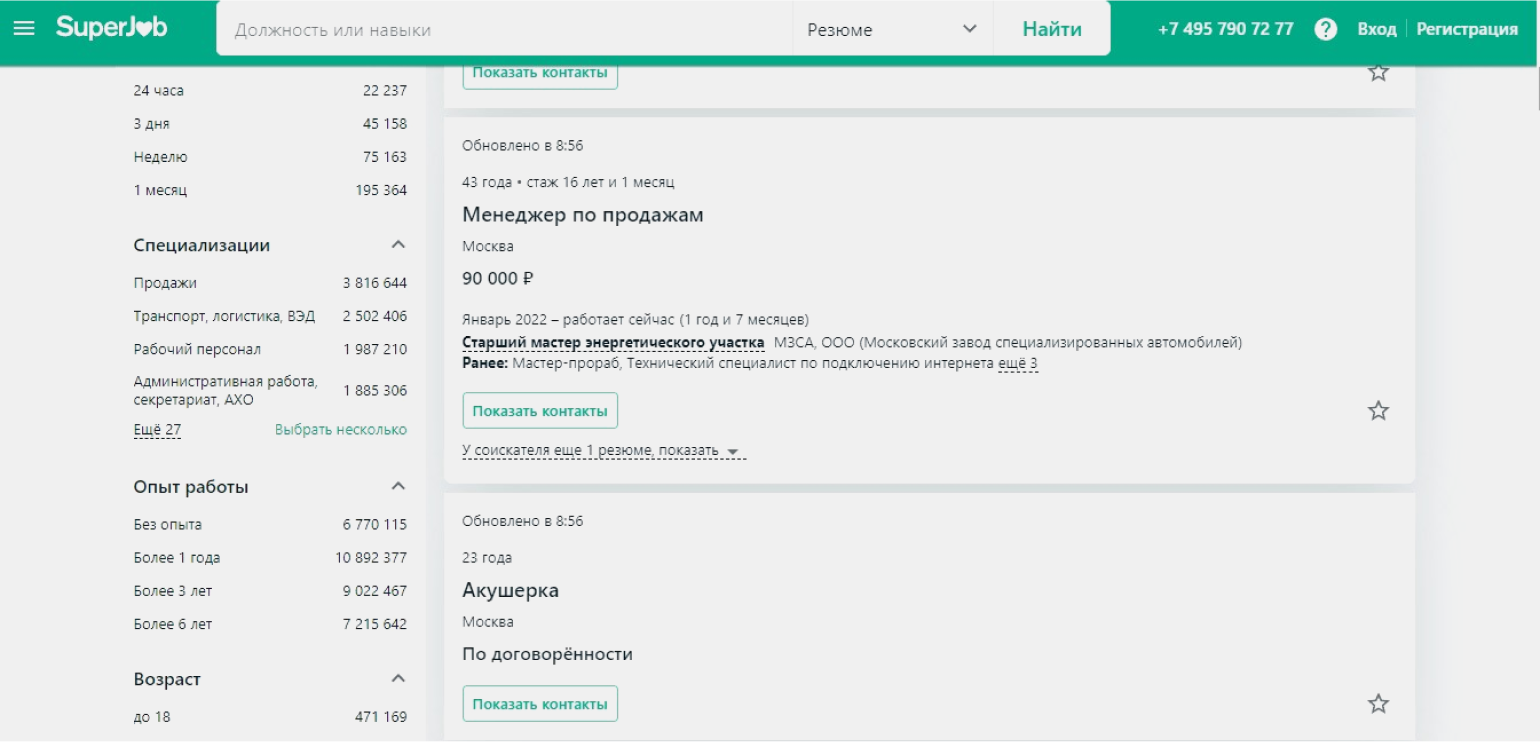Image resolution: width=1540 pixels, height=742 pixels.
Task: Expand ещё 3 previous jobs
Action: click(1018, 364)
